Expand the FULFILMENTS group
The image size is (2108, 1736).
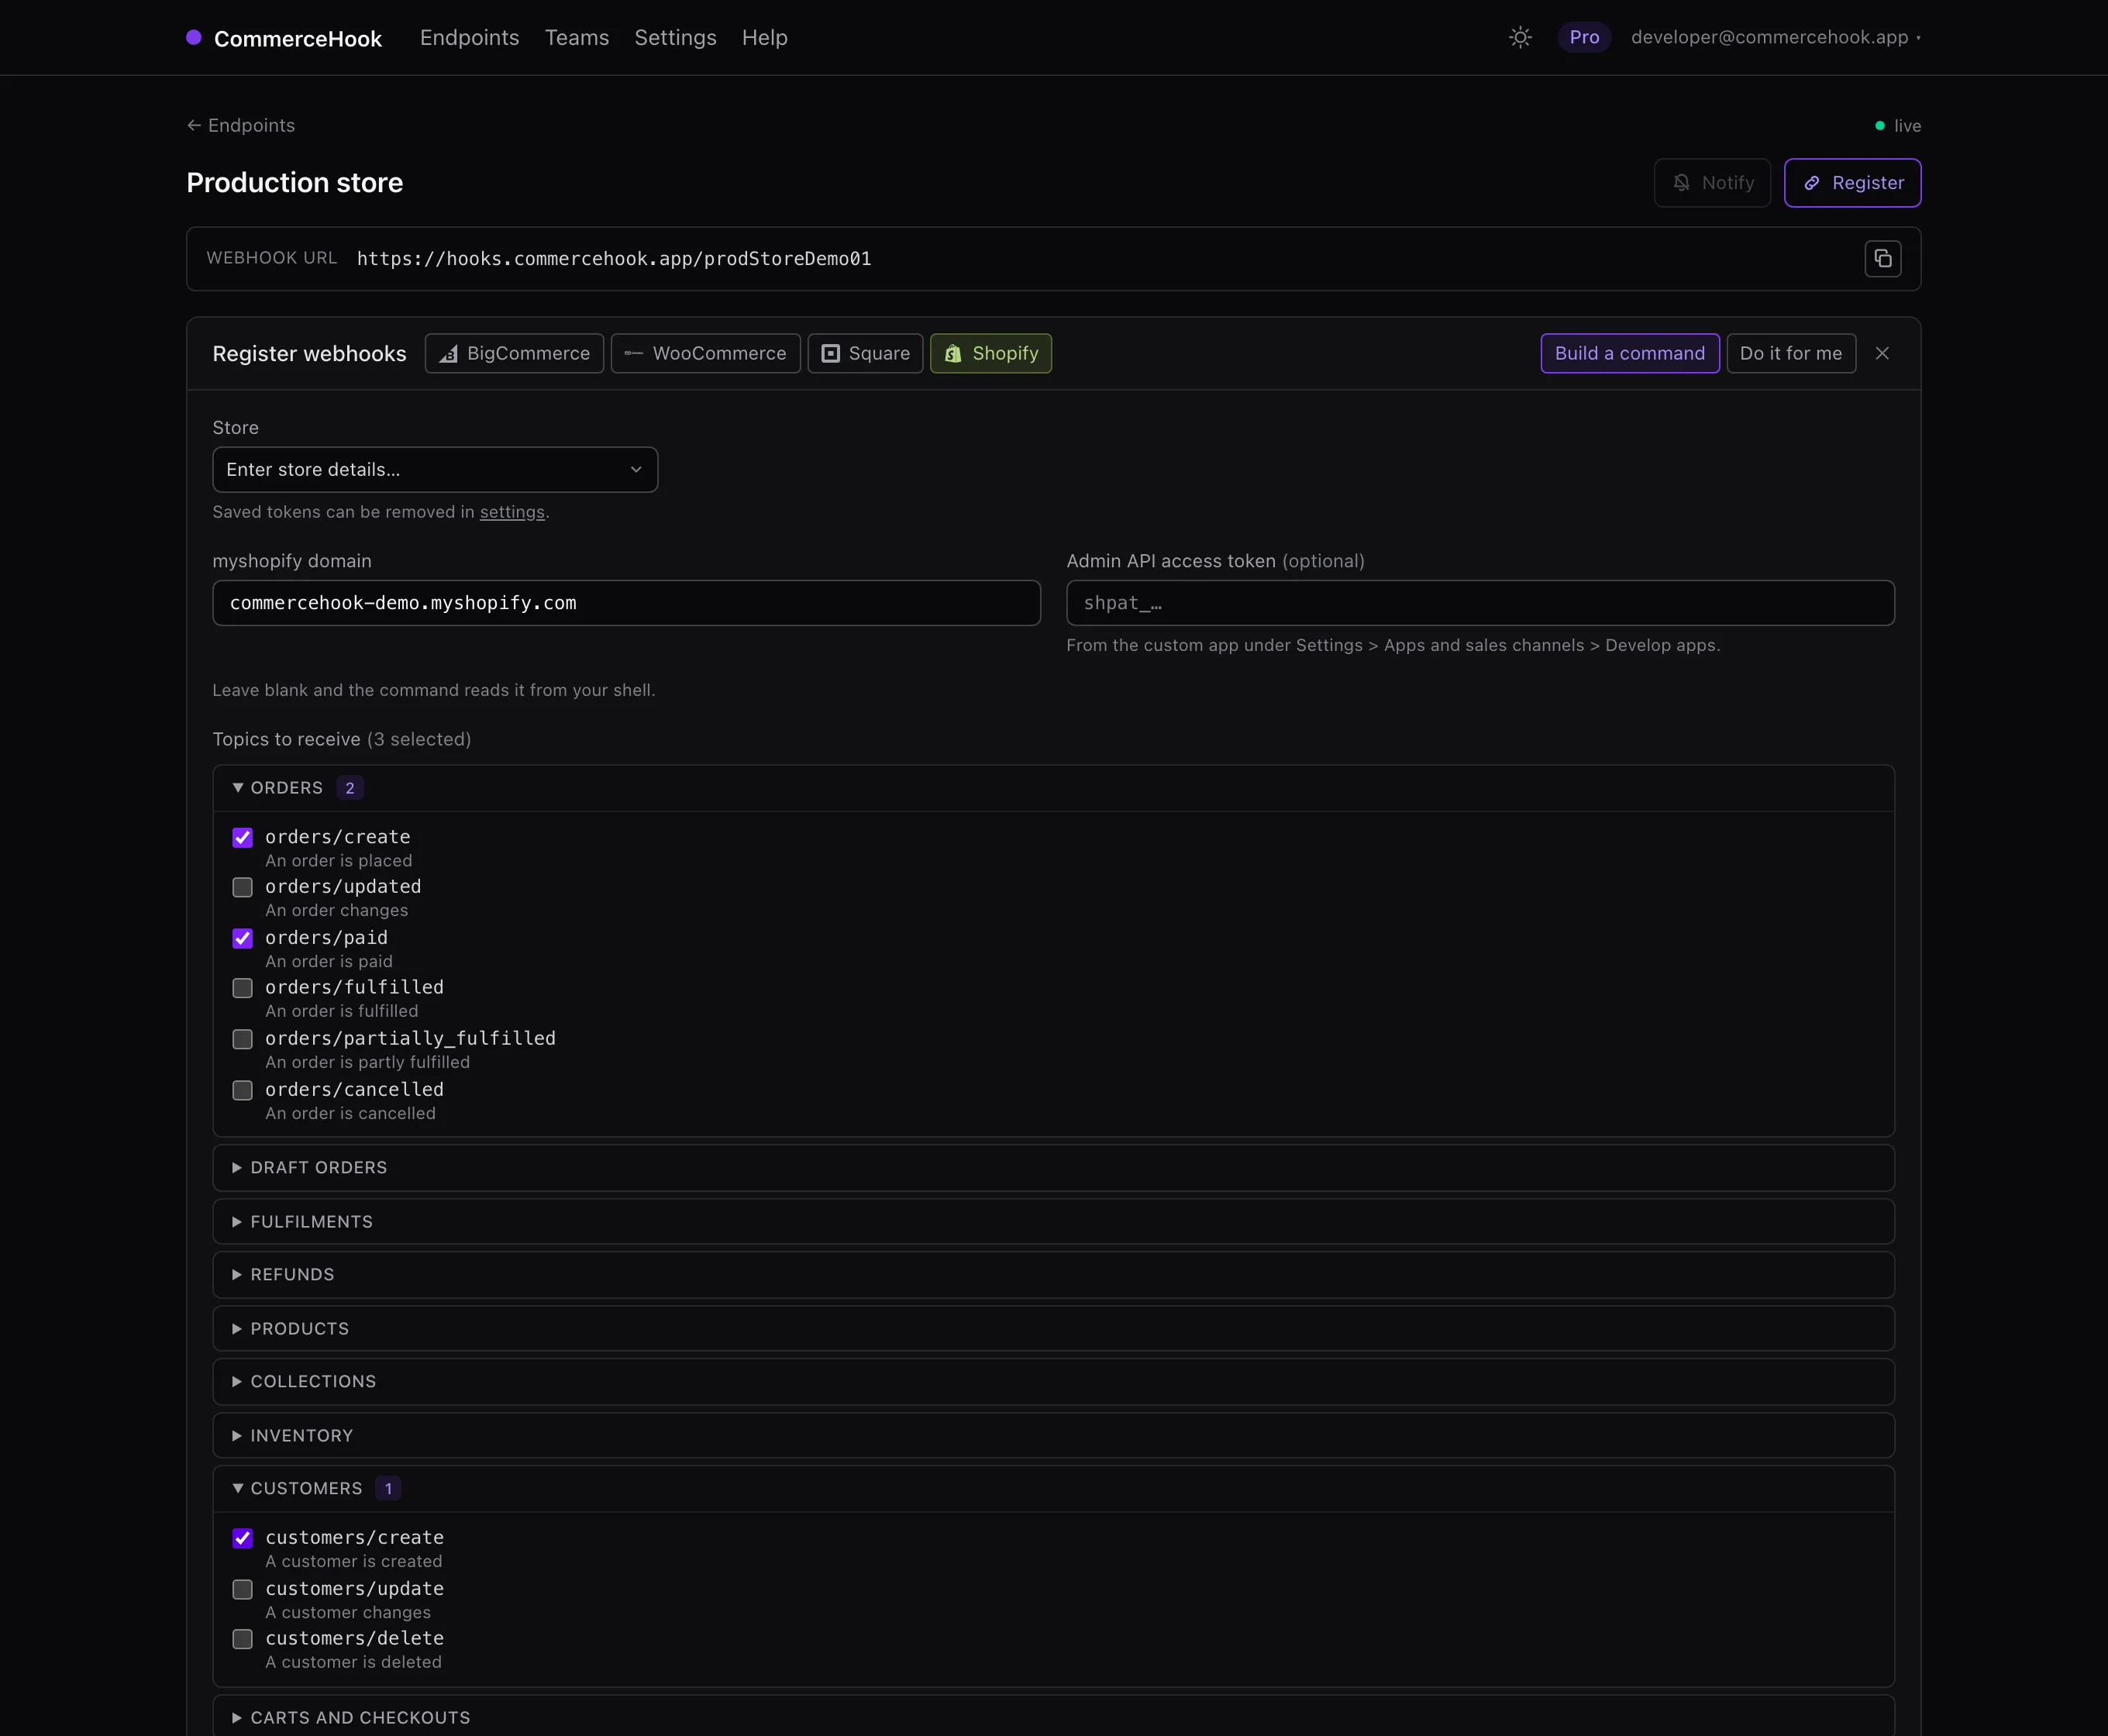point(1053,1222)
